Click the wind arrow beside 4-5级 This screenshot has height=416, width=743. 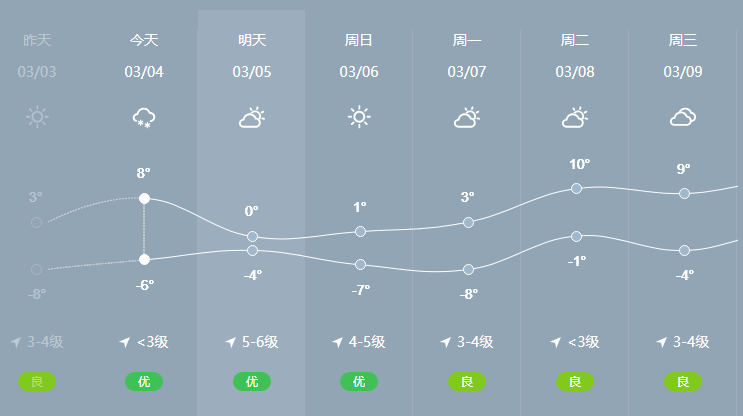337,342
